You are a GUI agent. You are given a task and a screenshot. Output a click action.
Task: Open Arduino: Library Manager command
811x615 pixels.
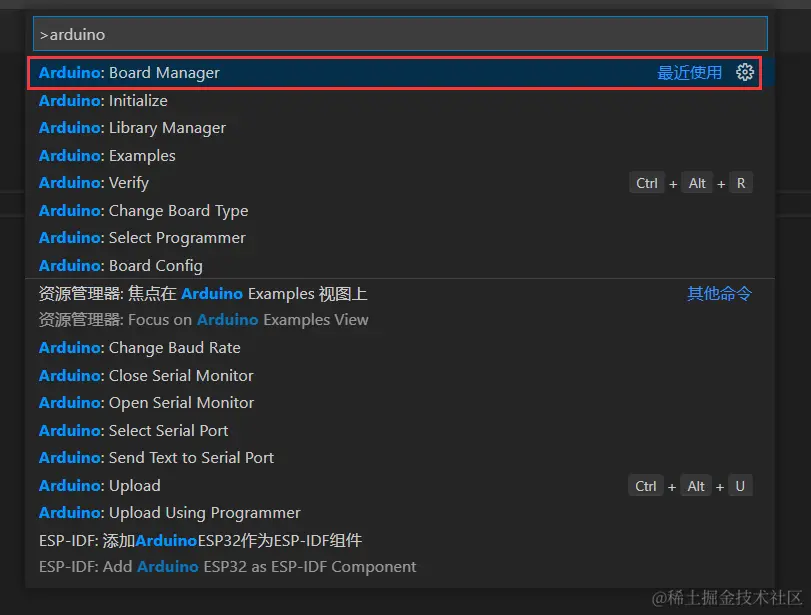(x=400, y=128)
